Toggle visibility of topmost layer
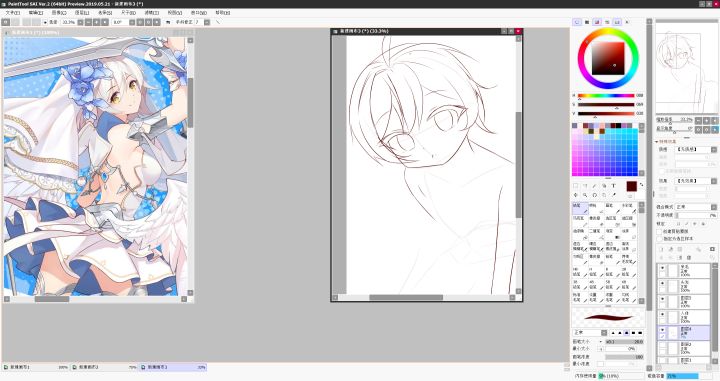 663,268
